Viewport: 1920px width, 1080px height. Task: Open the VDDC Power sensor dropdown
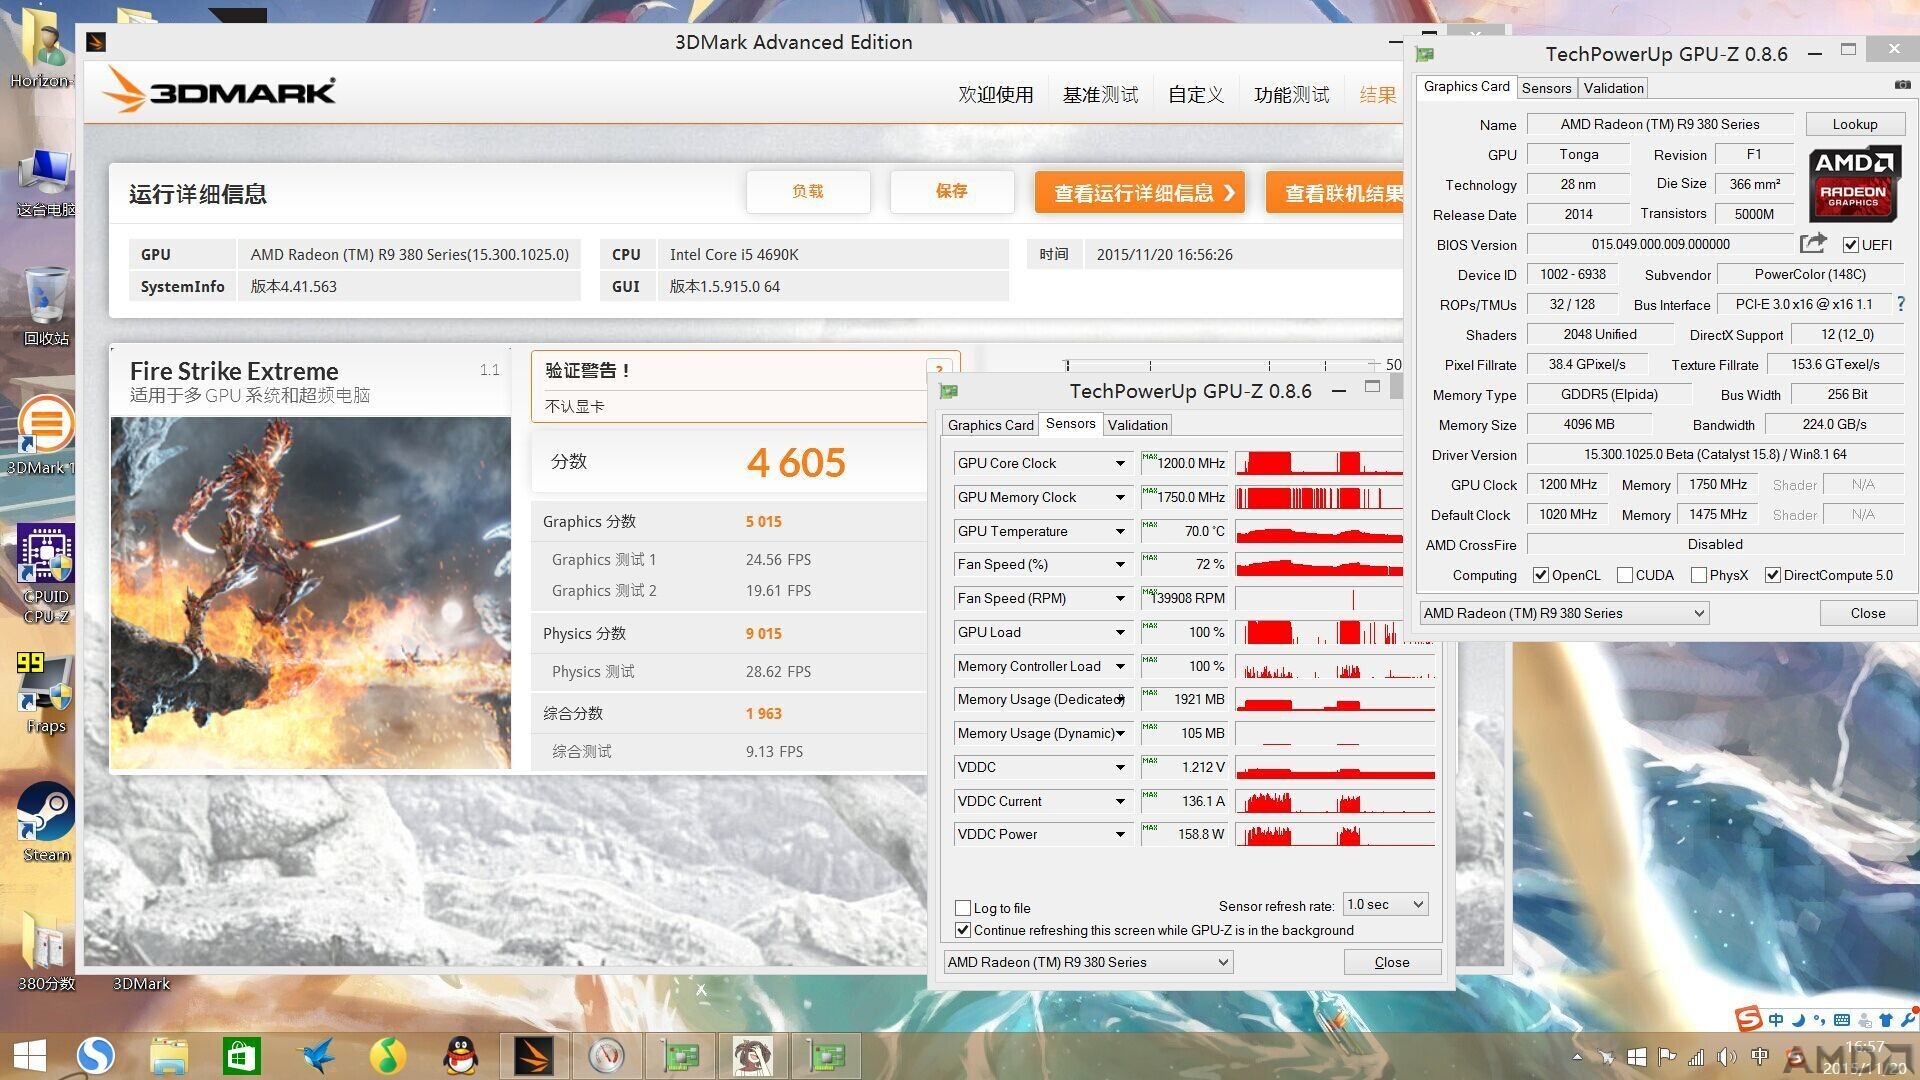point(1120,834)
